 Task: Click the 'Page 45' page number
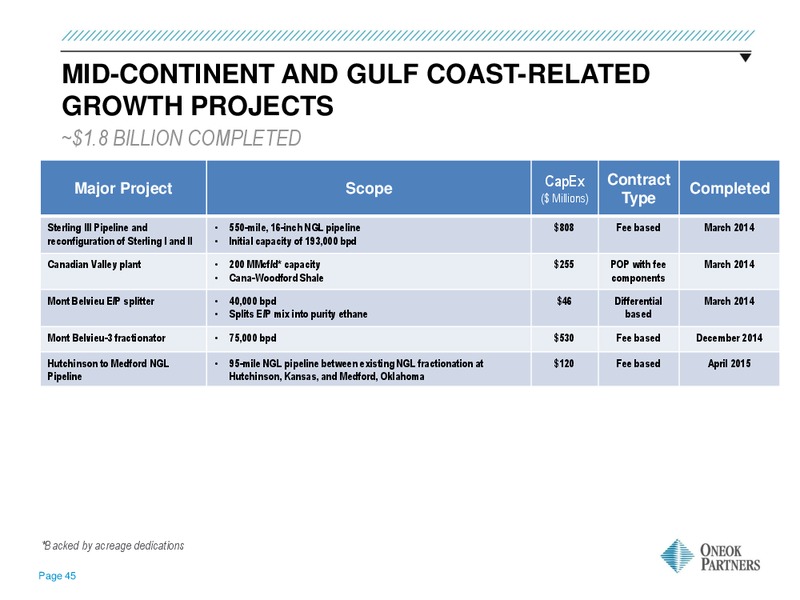57,576
